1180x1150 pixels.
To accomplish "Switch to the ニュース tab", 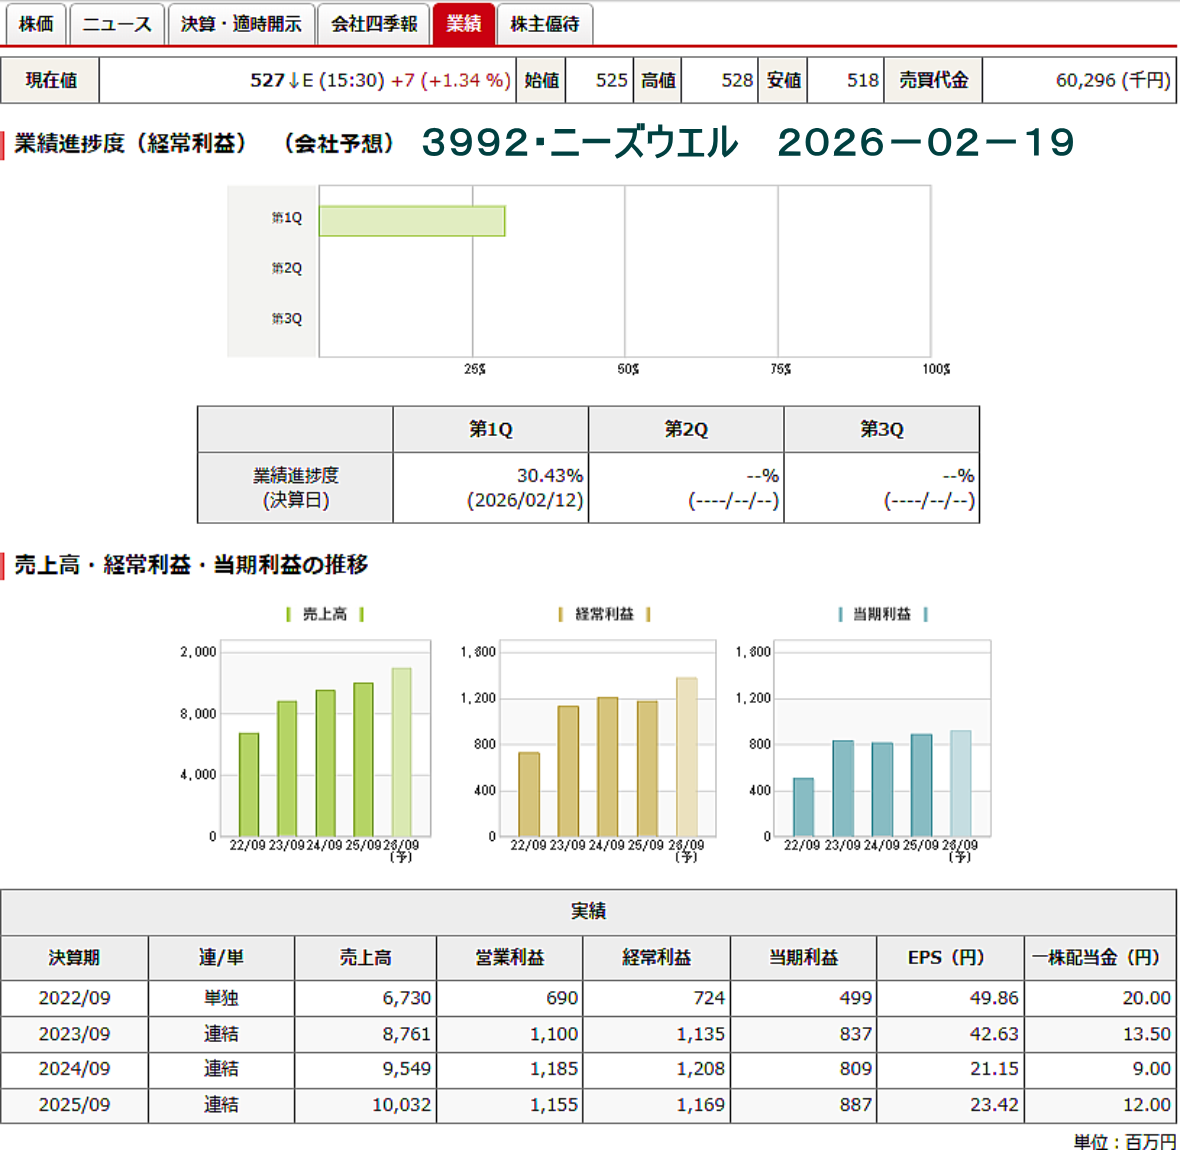I will [116, 24].
